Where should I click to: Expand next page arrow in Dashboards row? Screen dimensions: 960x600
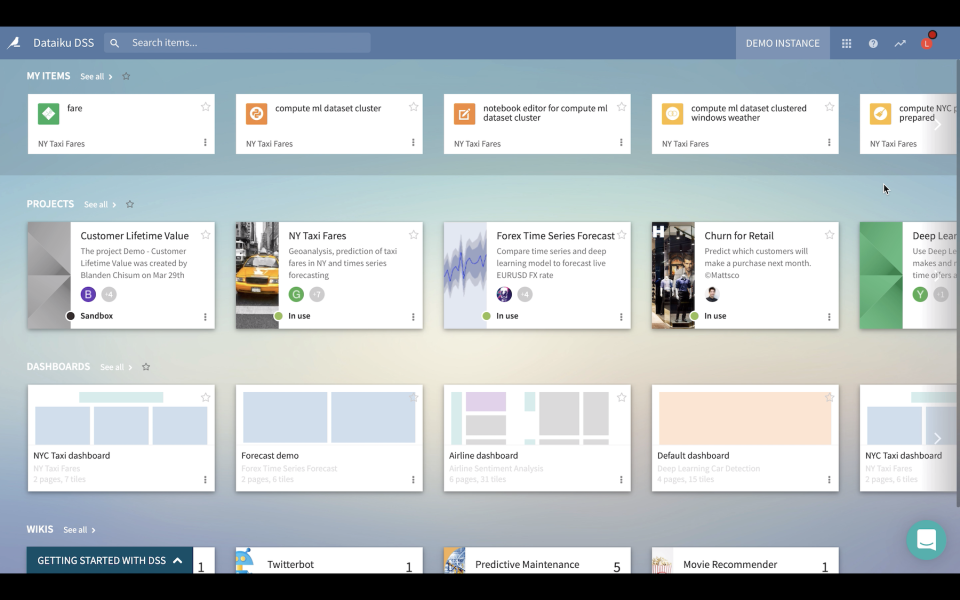[x=938, y=437]
